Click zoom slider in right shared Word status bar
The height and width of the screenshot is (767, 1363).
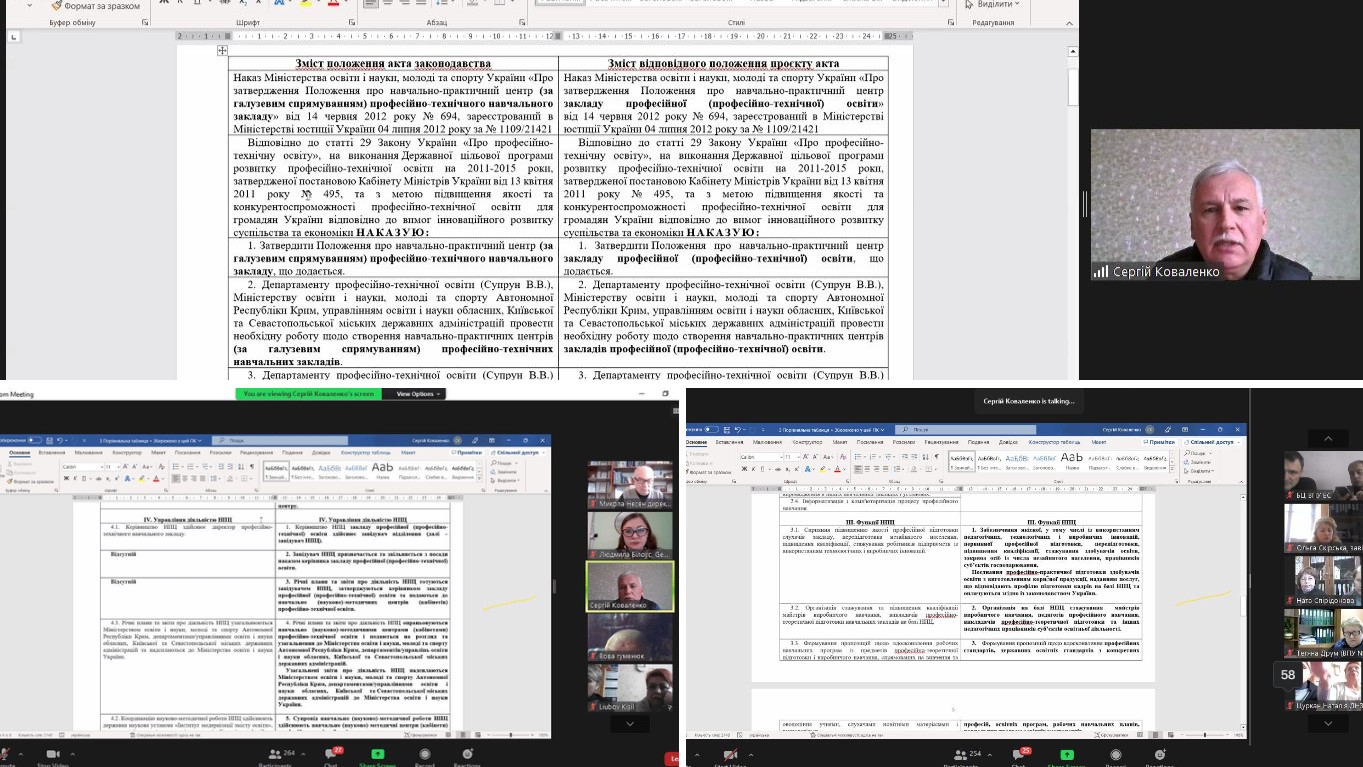coord(1204,735)
